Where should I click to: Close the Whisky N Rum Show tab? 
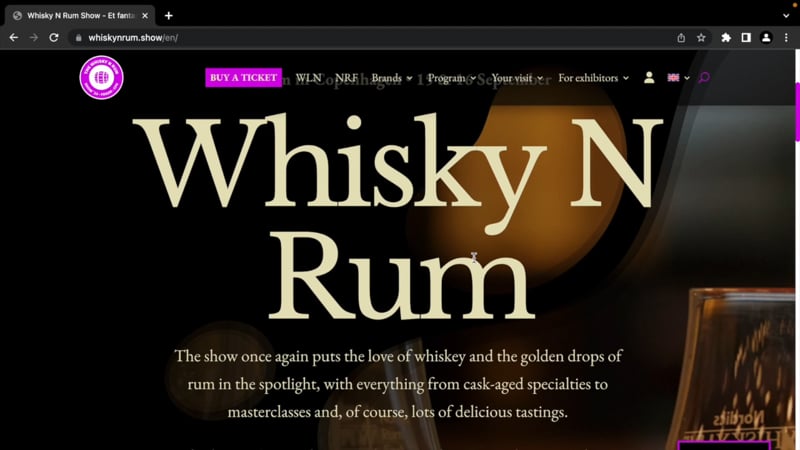click(x=145, y=16)
